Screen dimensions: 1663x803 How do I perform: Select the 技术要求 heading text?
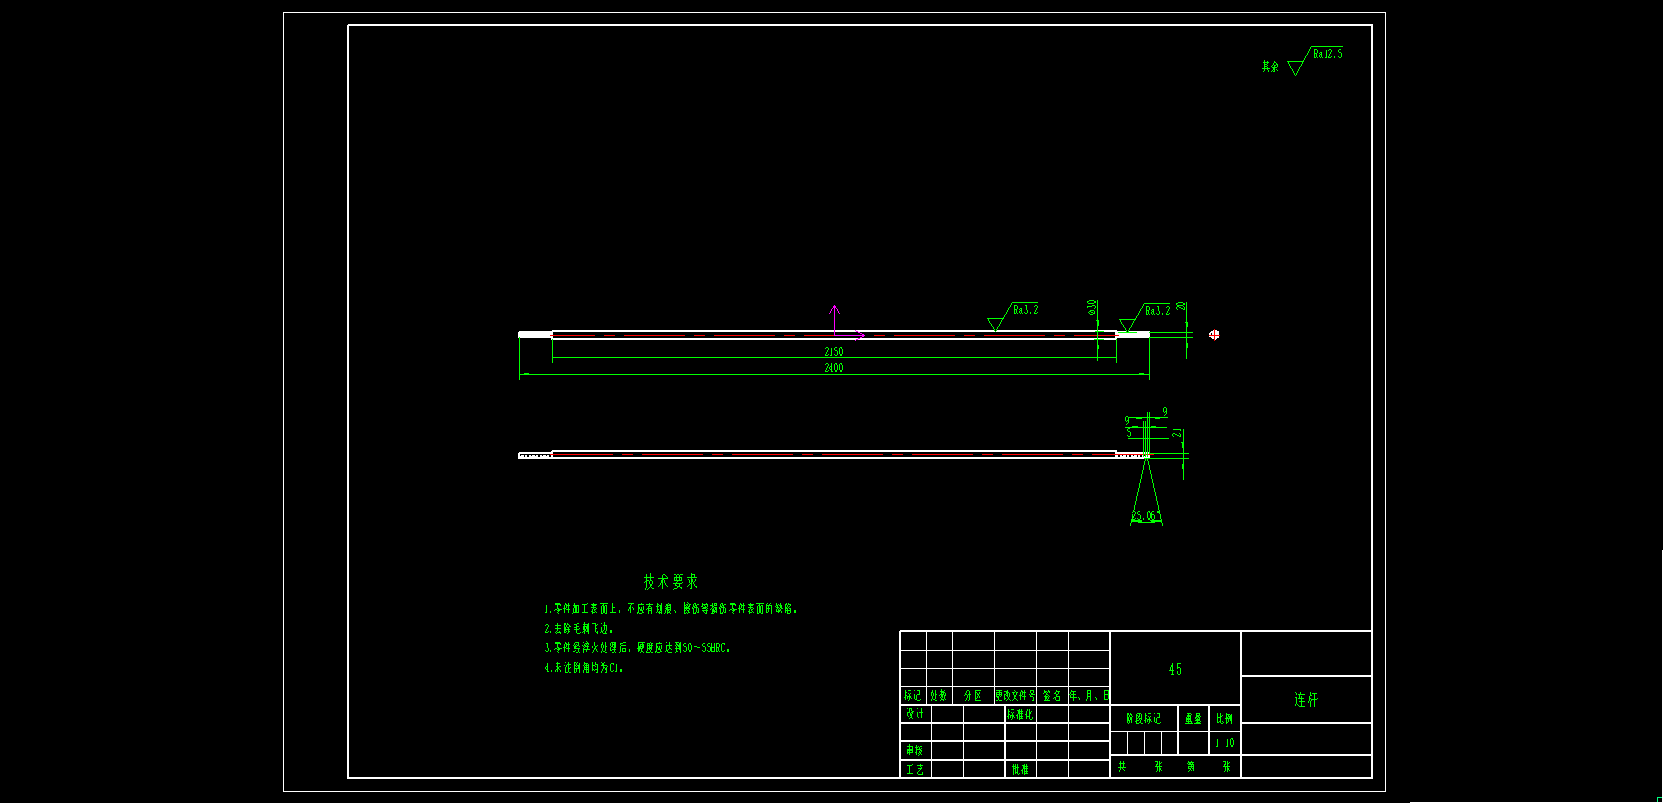pyautogui.click(x=671, y=581)
